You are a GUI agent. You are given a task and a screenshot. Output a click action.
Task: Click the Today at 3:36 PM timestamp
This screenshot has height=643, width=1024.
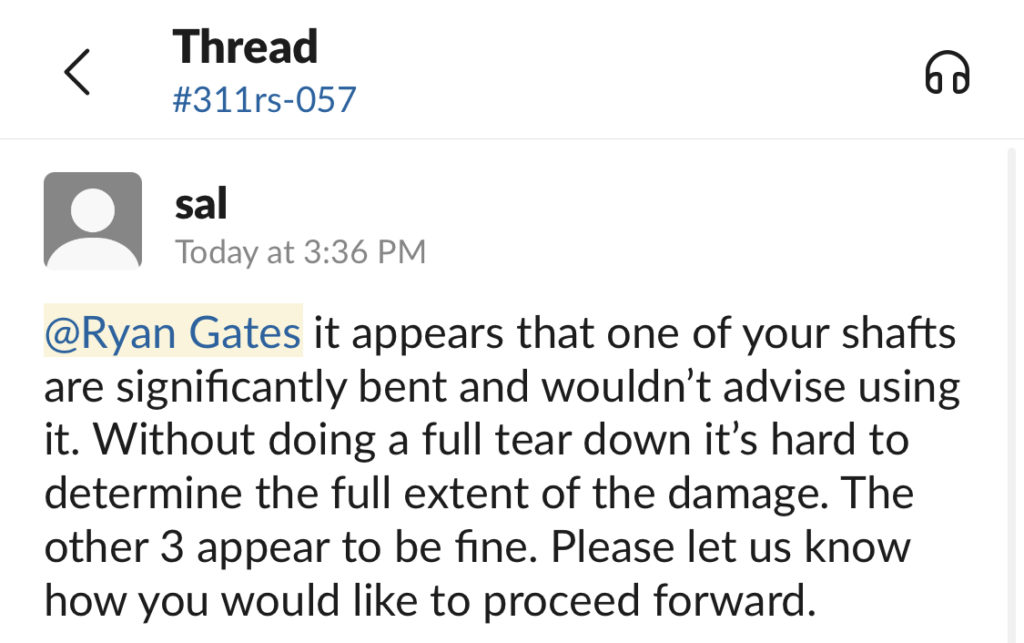[300, 252]
